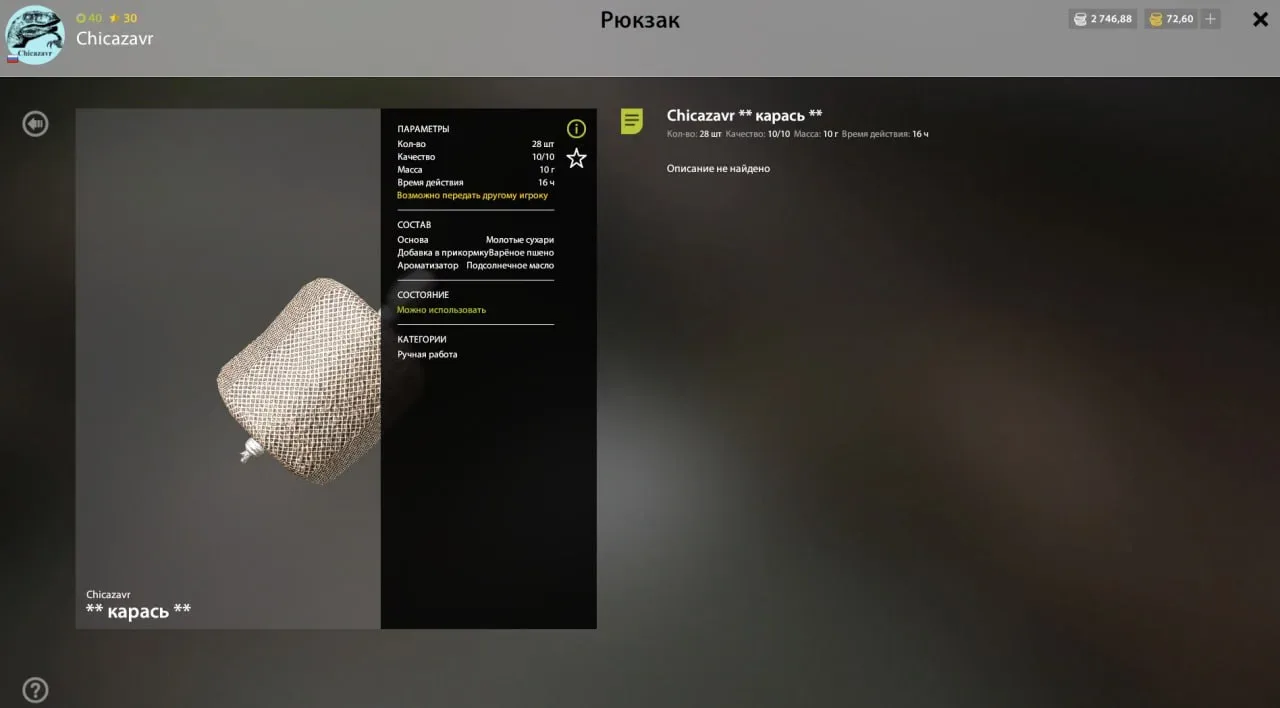The image size is (1280, 708).
Task: Click the silver coins balance 2 746,88
Action: 1102,19
